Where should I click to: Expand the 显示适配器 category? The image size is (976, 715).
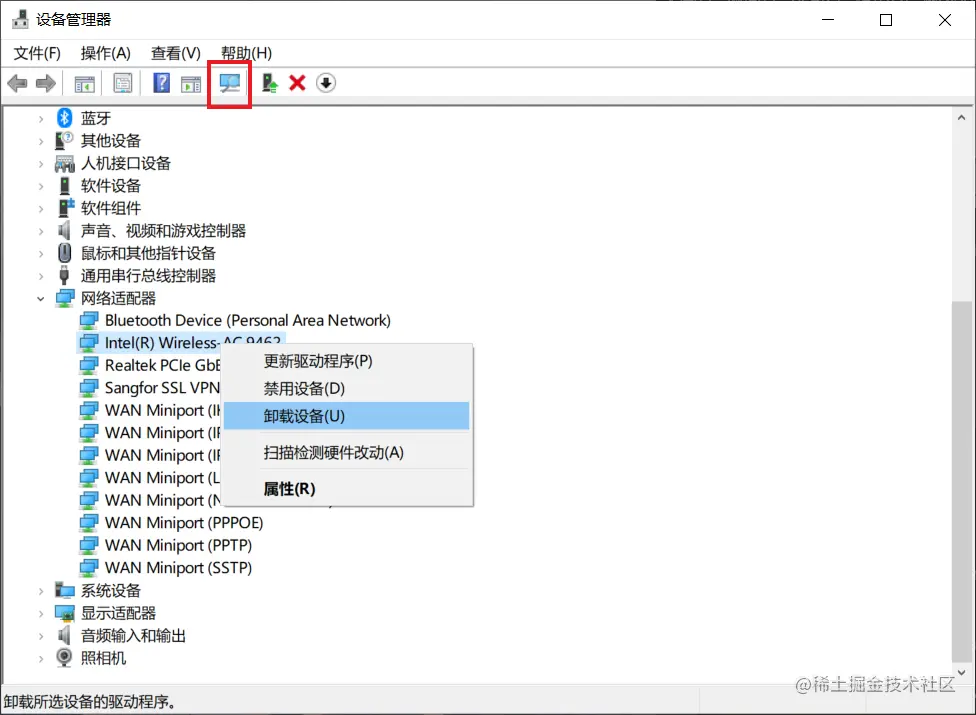(x=41, y=614)
